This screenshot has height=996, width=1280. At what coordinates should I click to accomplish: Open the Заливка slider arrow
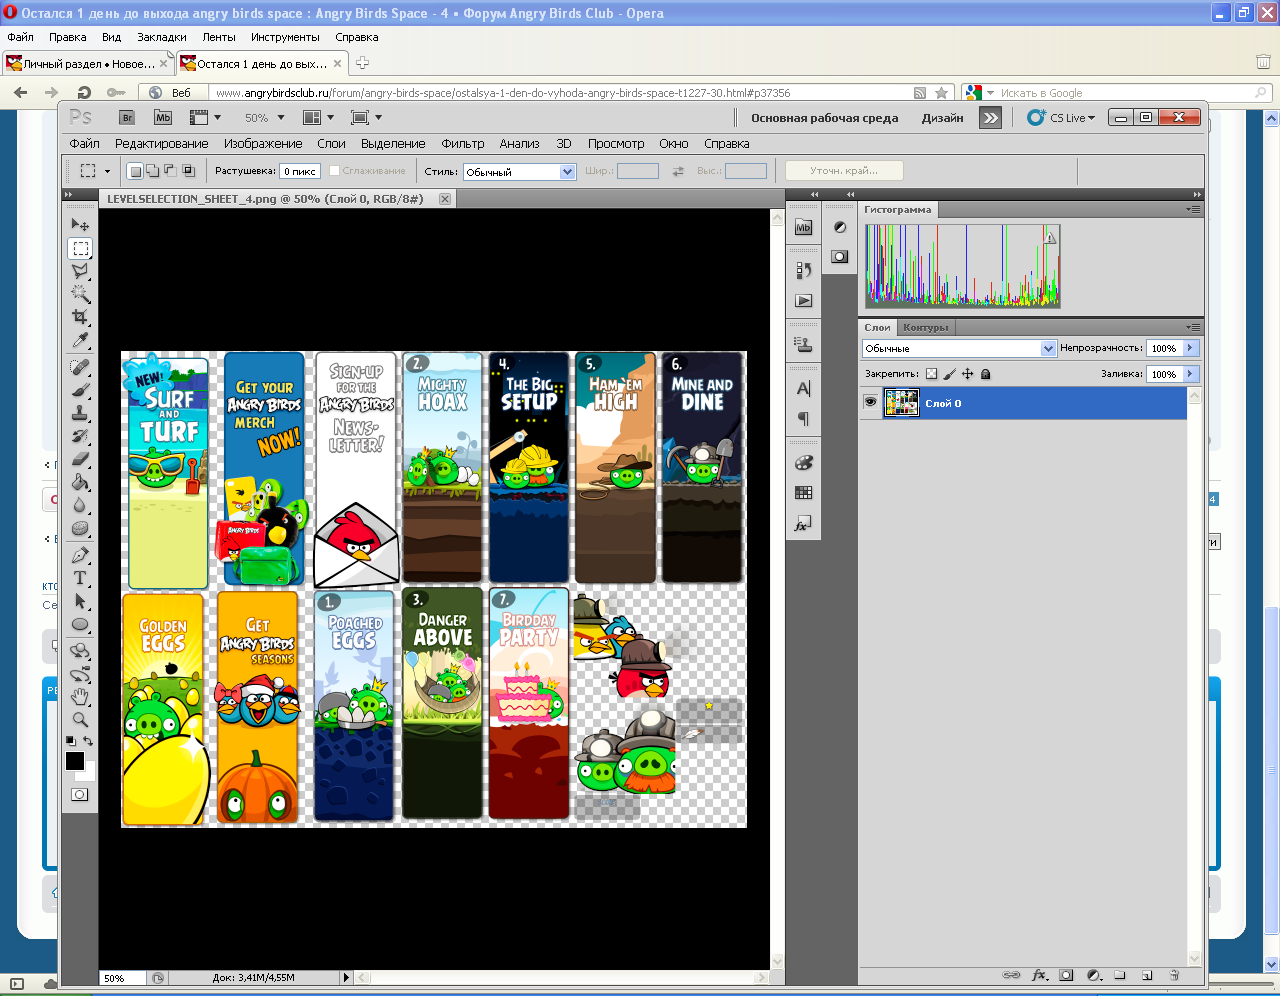1190,374
